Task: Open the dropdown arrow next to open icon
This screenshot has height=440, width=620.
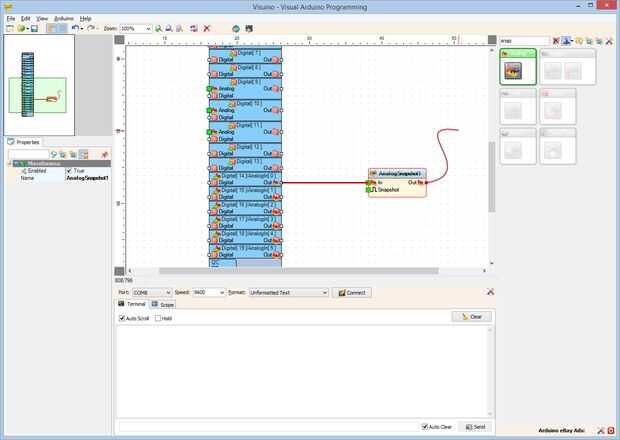Action: pos(27,28)
